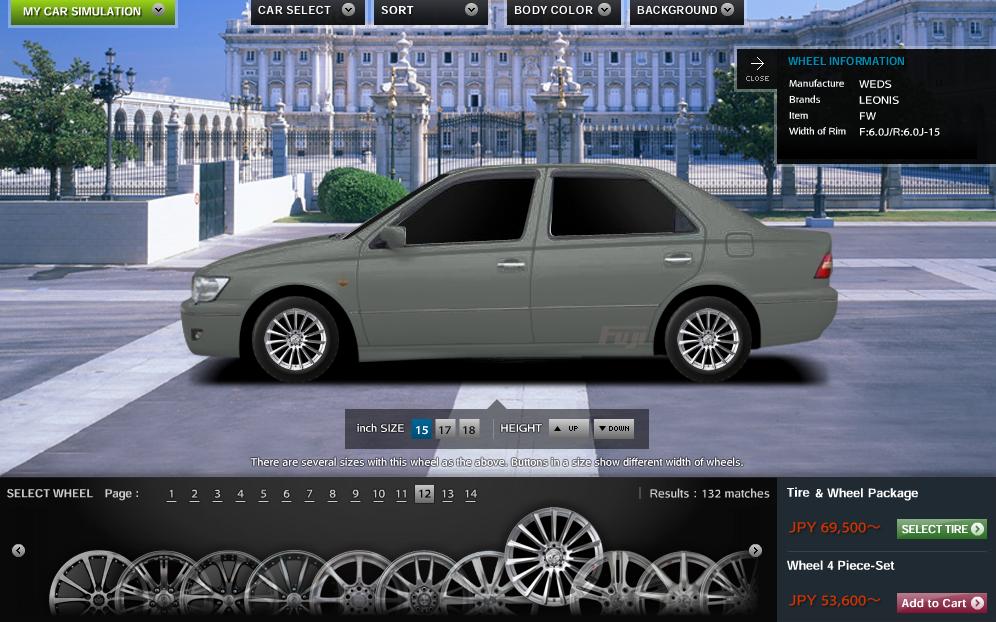Open the Sort dropdown
The image size is (996, 622).
[429, 10]
